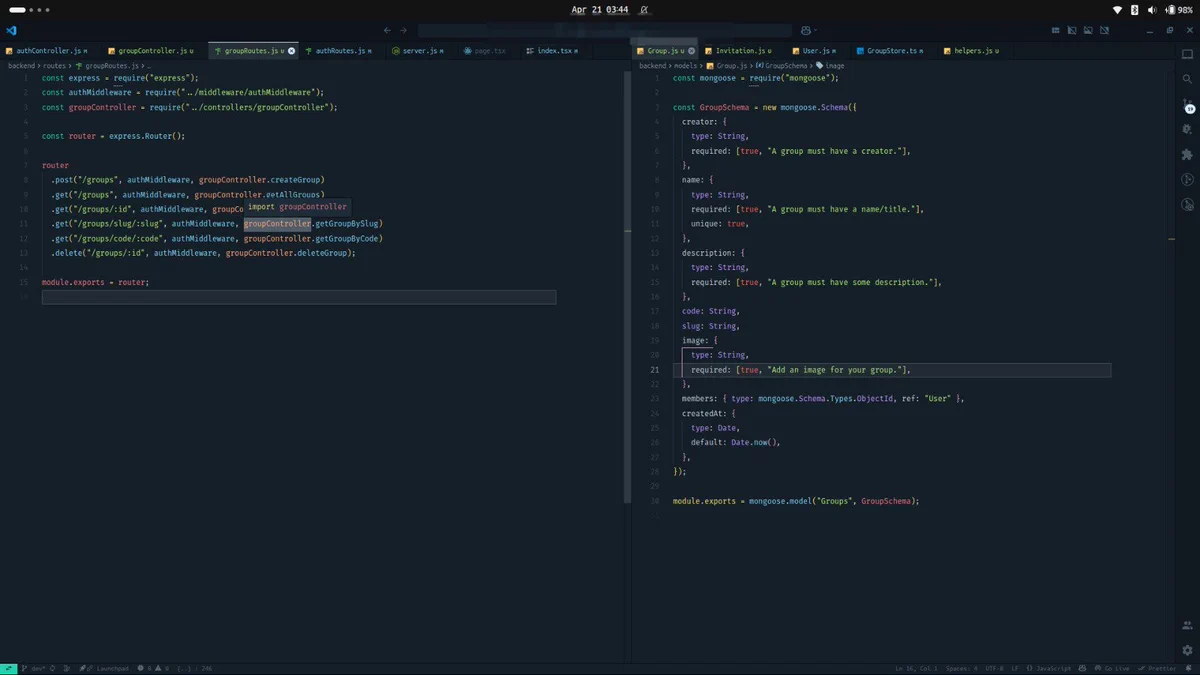Open Source Control view with badge
Viewport: 1200px width, 675px height.
(1188, 103)
